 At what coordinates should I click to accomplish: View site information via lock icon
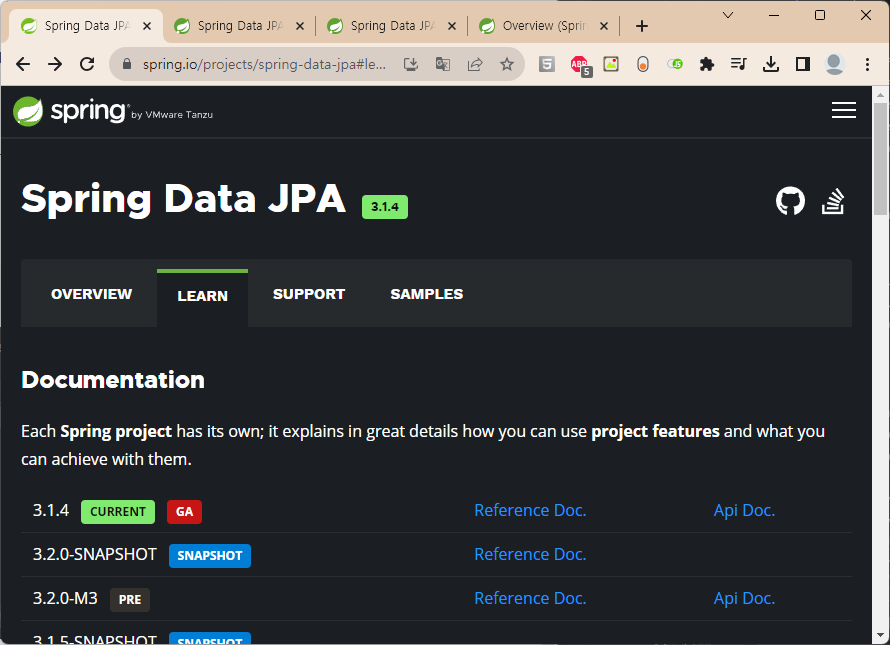pos(127,64)
